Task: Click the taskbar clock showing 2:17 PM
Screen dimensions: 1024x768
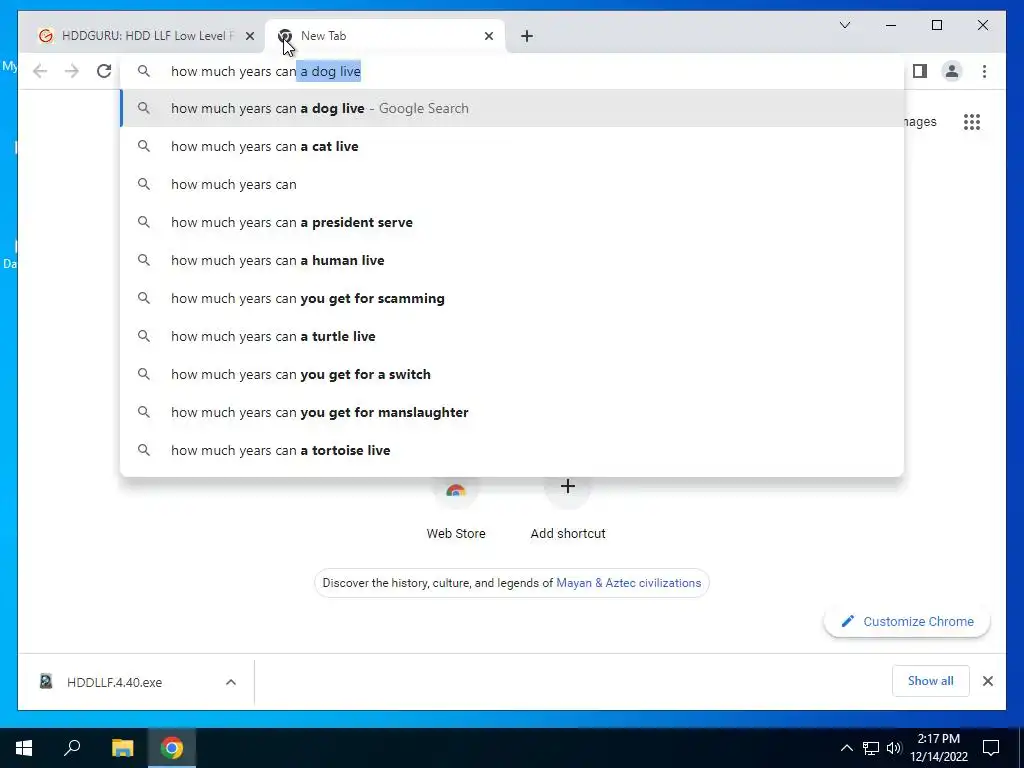Action: [x=939, y=748]
